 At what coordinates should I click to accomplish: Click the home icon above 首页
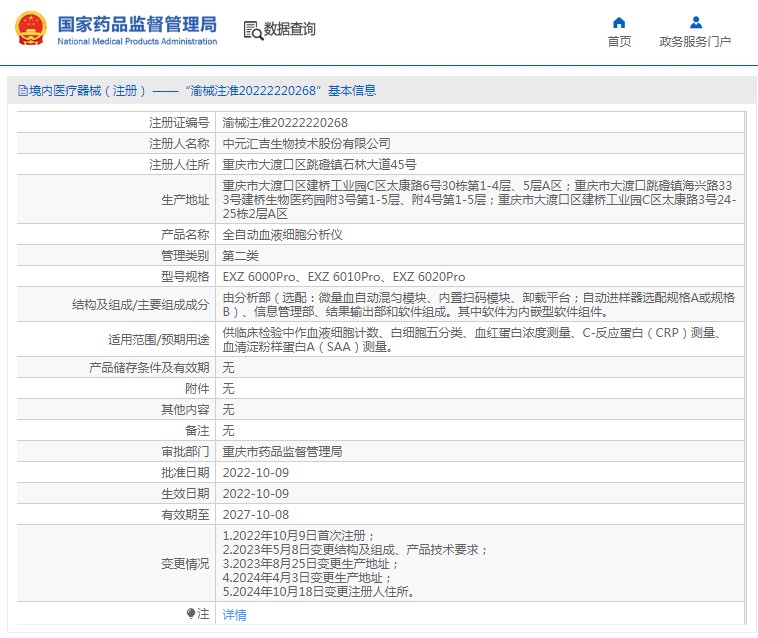(x=619, y=22)
